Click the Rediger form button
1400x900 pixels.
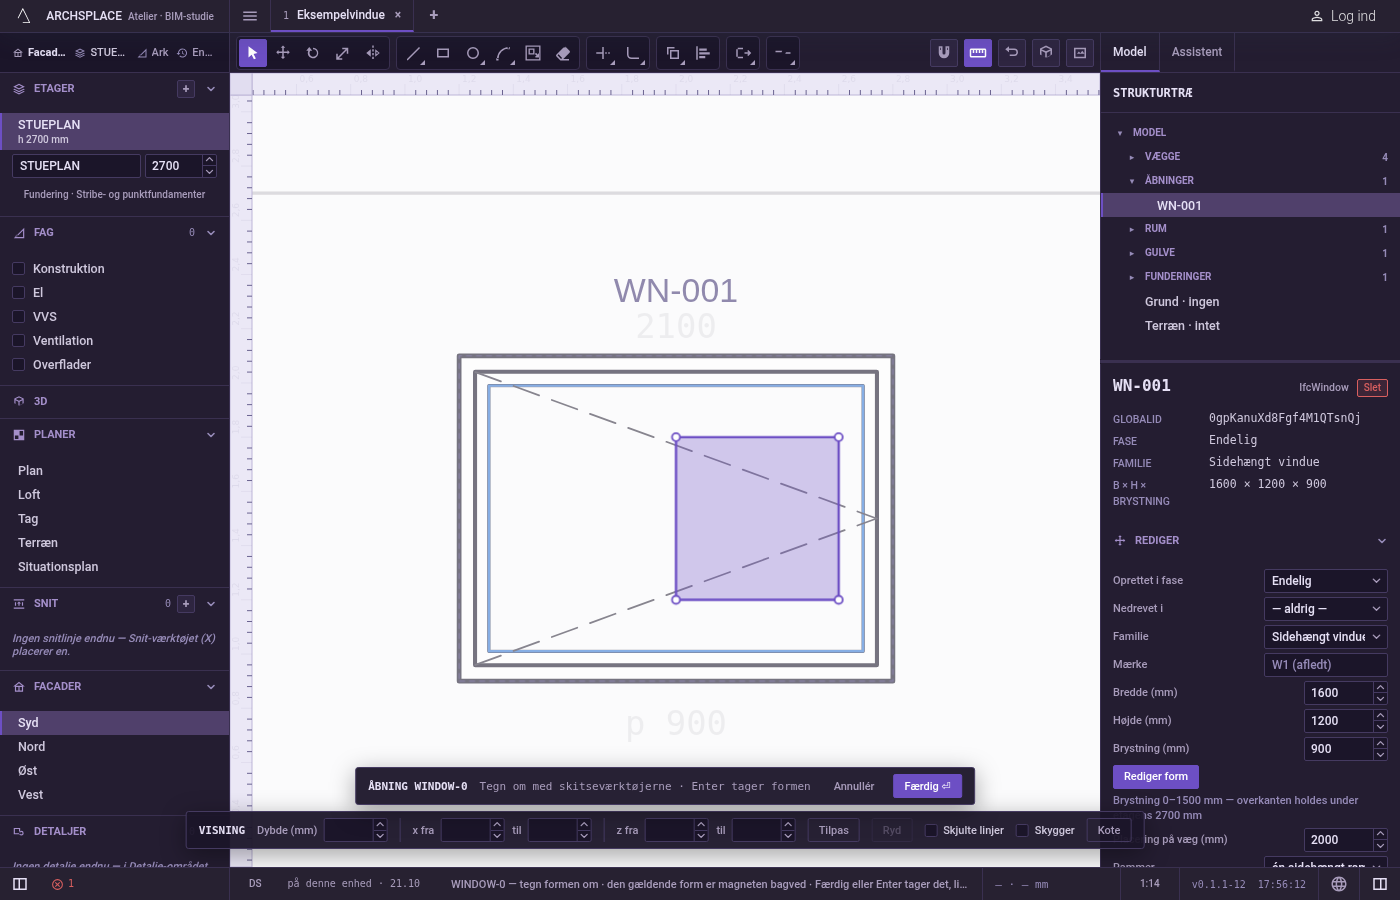click(x=1156, y=777)
